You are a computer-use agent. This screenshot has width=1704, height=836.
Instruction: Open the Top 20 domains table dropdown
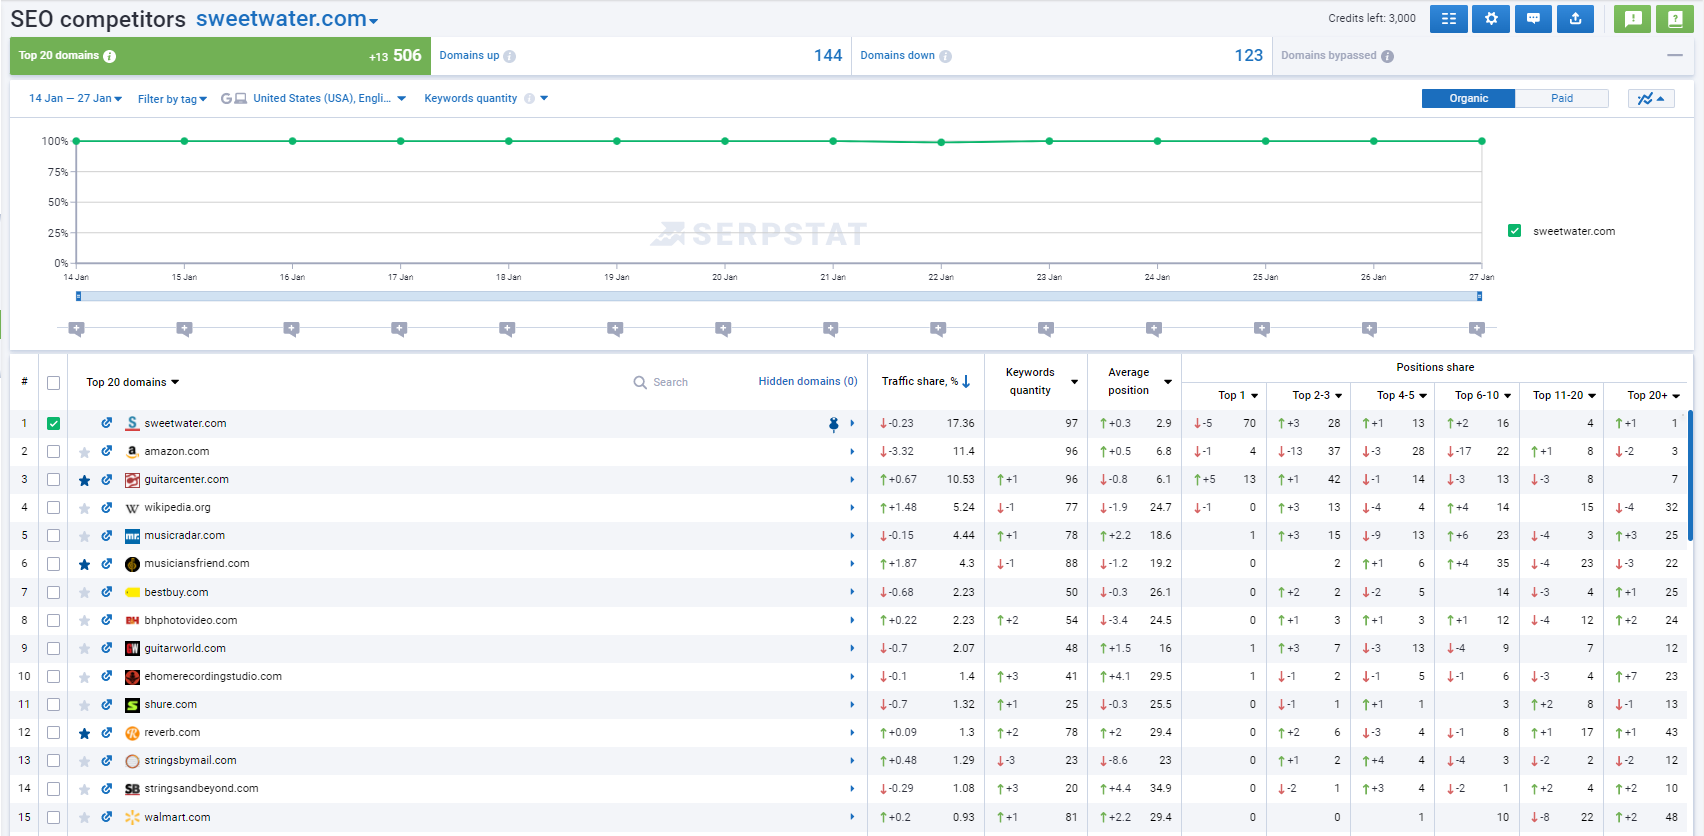tap(133, 382)
